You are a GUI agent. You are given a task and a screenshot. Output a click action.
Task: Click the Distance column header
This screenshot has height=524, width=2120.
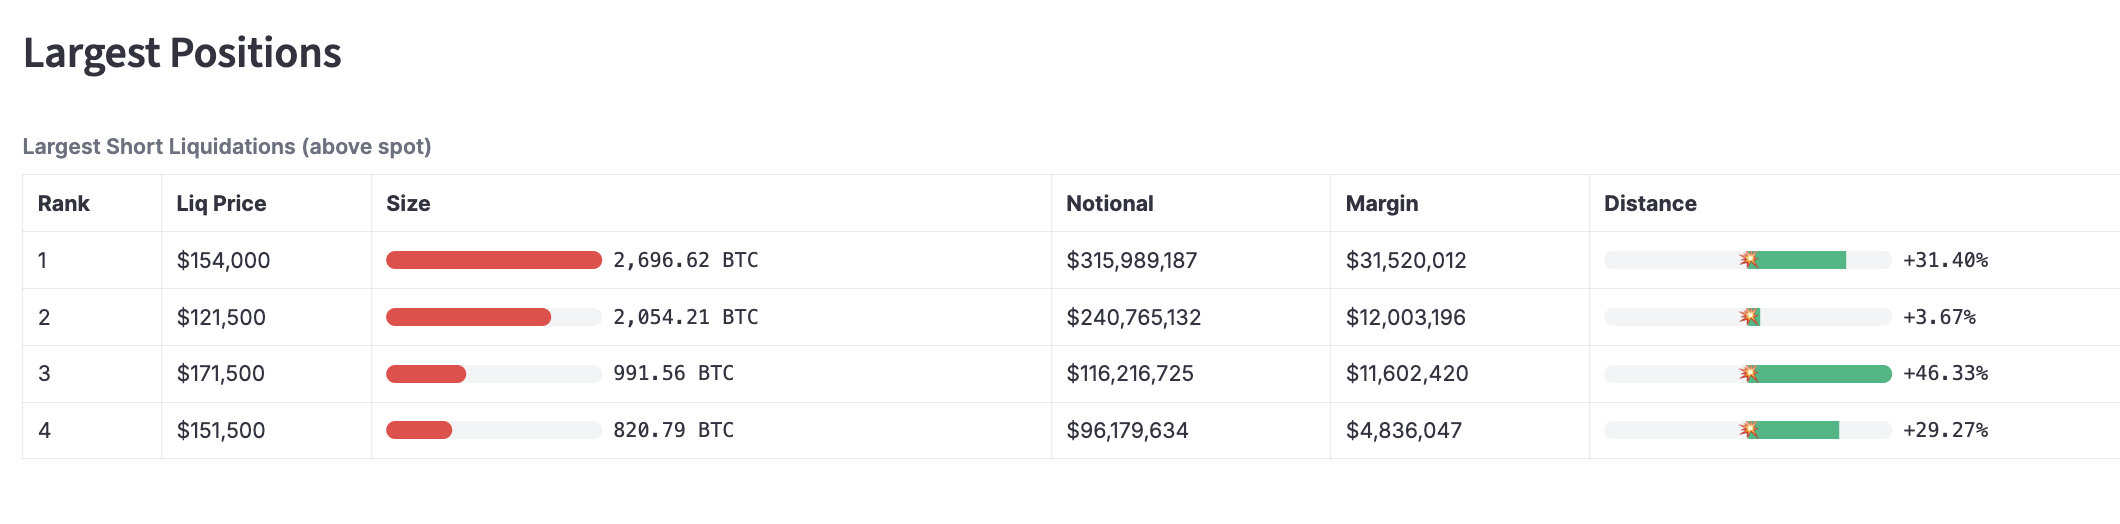click(x=1650, y=204)
